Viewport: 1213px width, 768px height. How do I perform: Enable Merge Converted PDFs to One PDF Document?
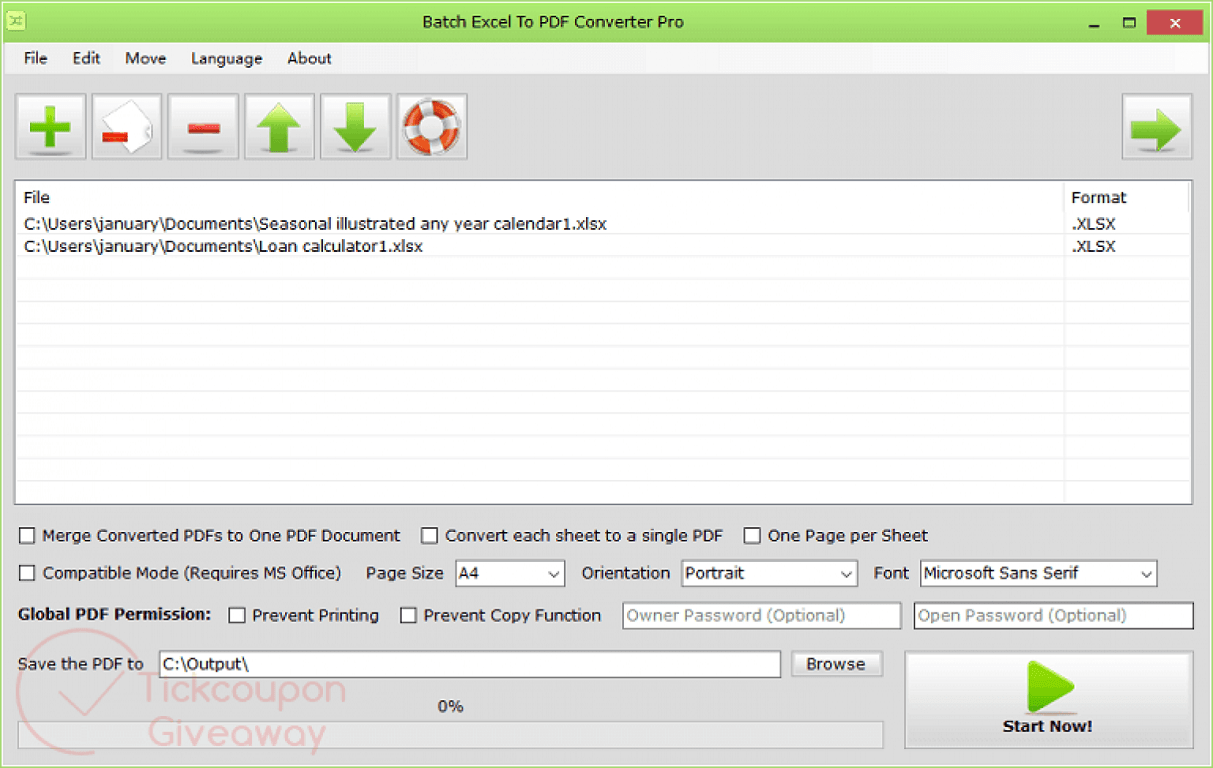(27, 535)
